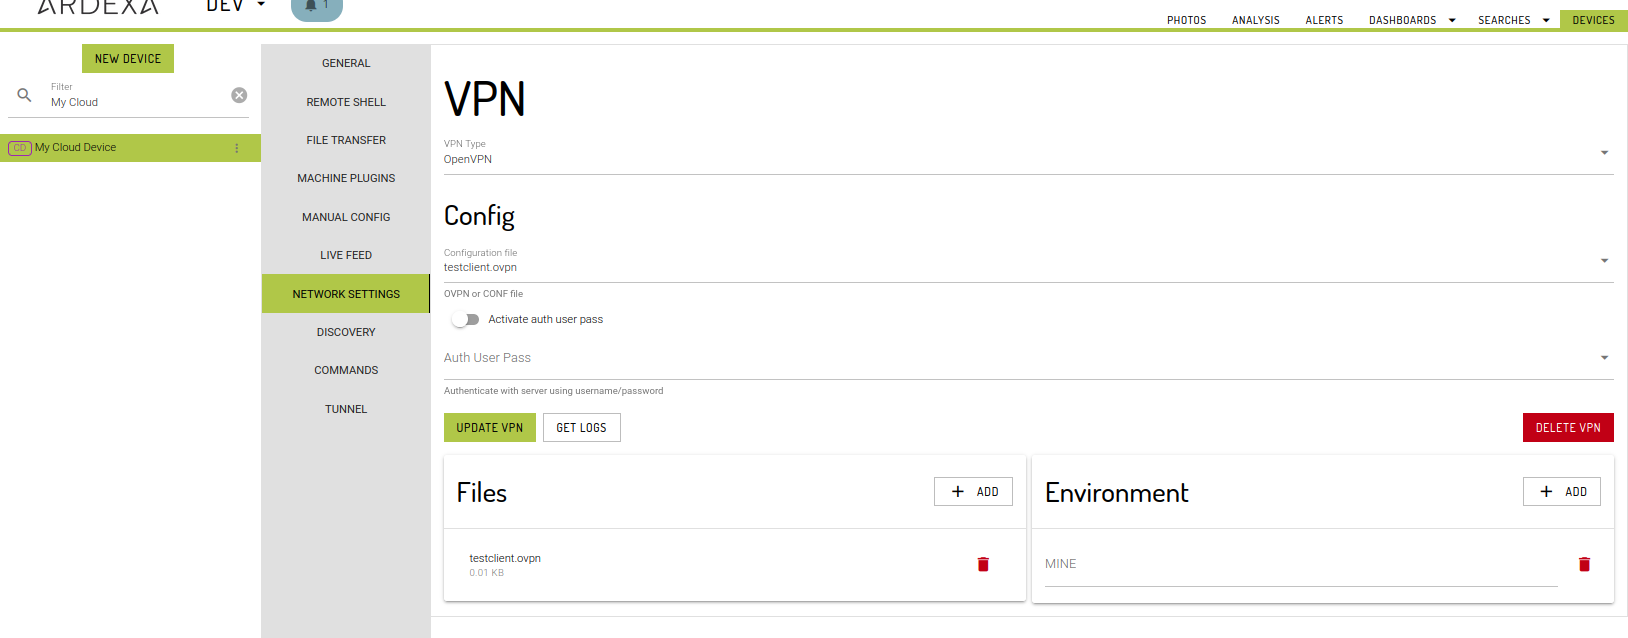The height and width of the screenshot is (638, 1628).
Task: Add an Environment variable
Action: click(1562, 492)
